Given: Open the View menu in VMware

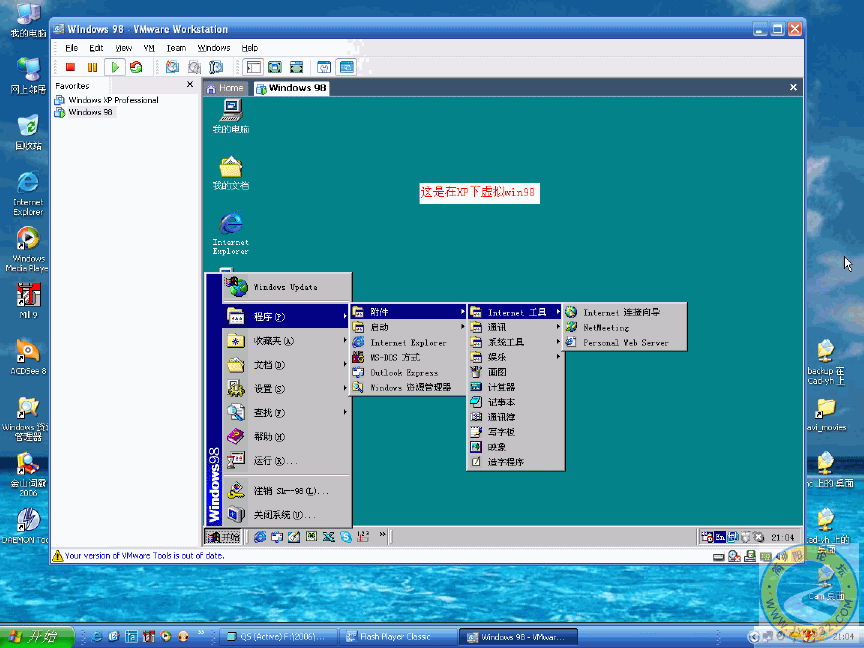Looking at the screenshot, I should [123, 48].
